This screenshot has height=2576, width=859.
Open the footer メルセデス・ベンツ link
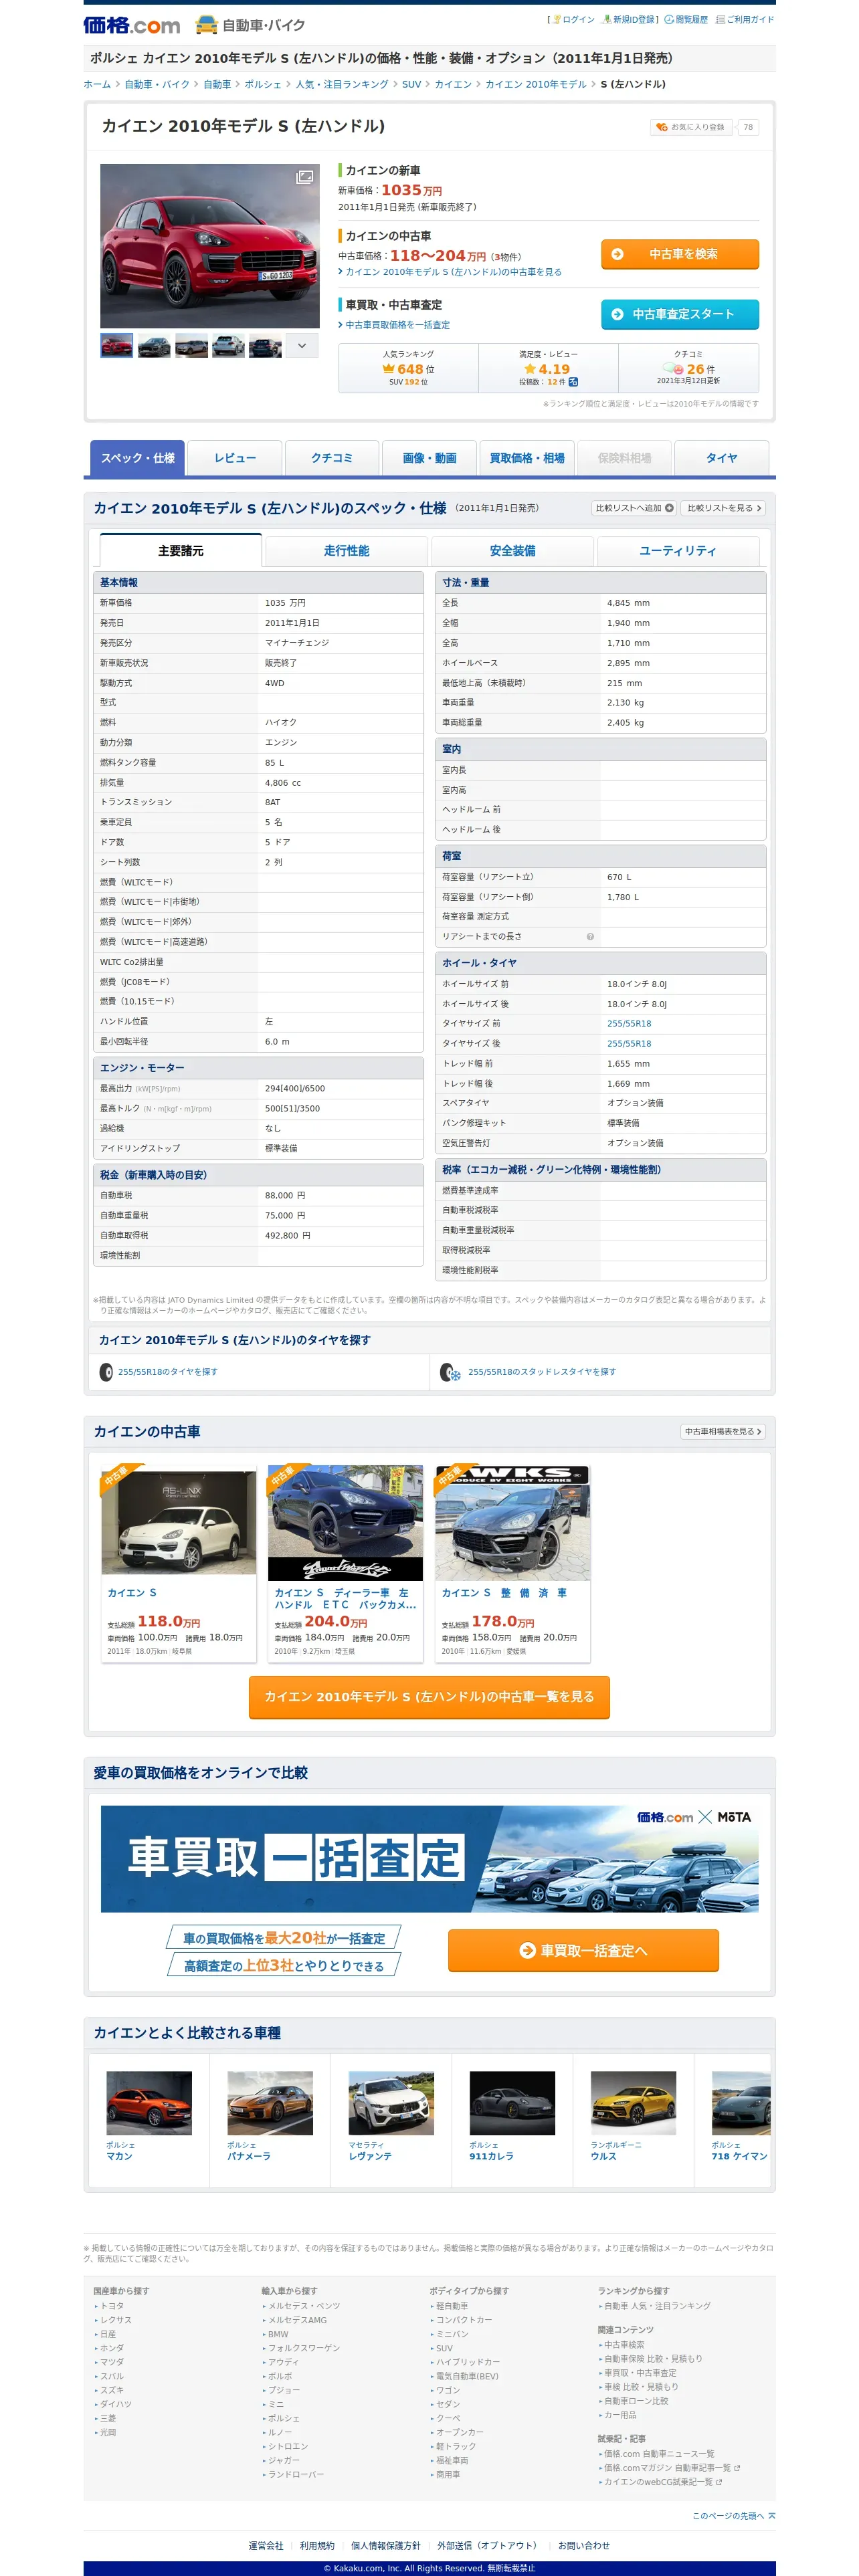tap(304, 2306)
